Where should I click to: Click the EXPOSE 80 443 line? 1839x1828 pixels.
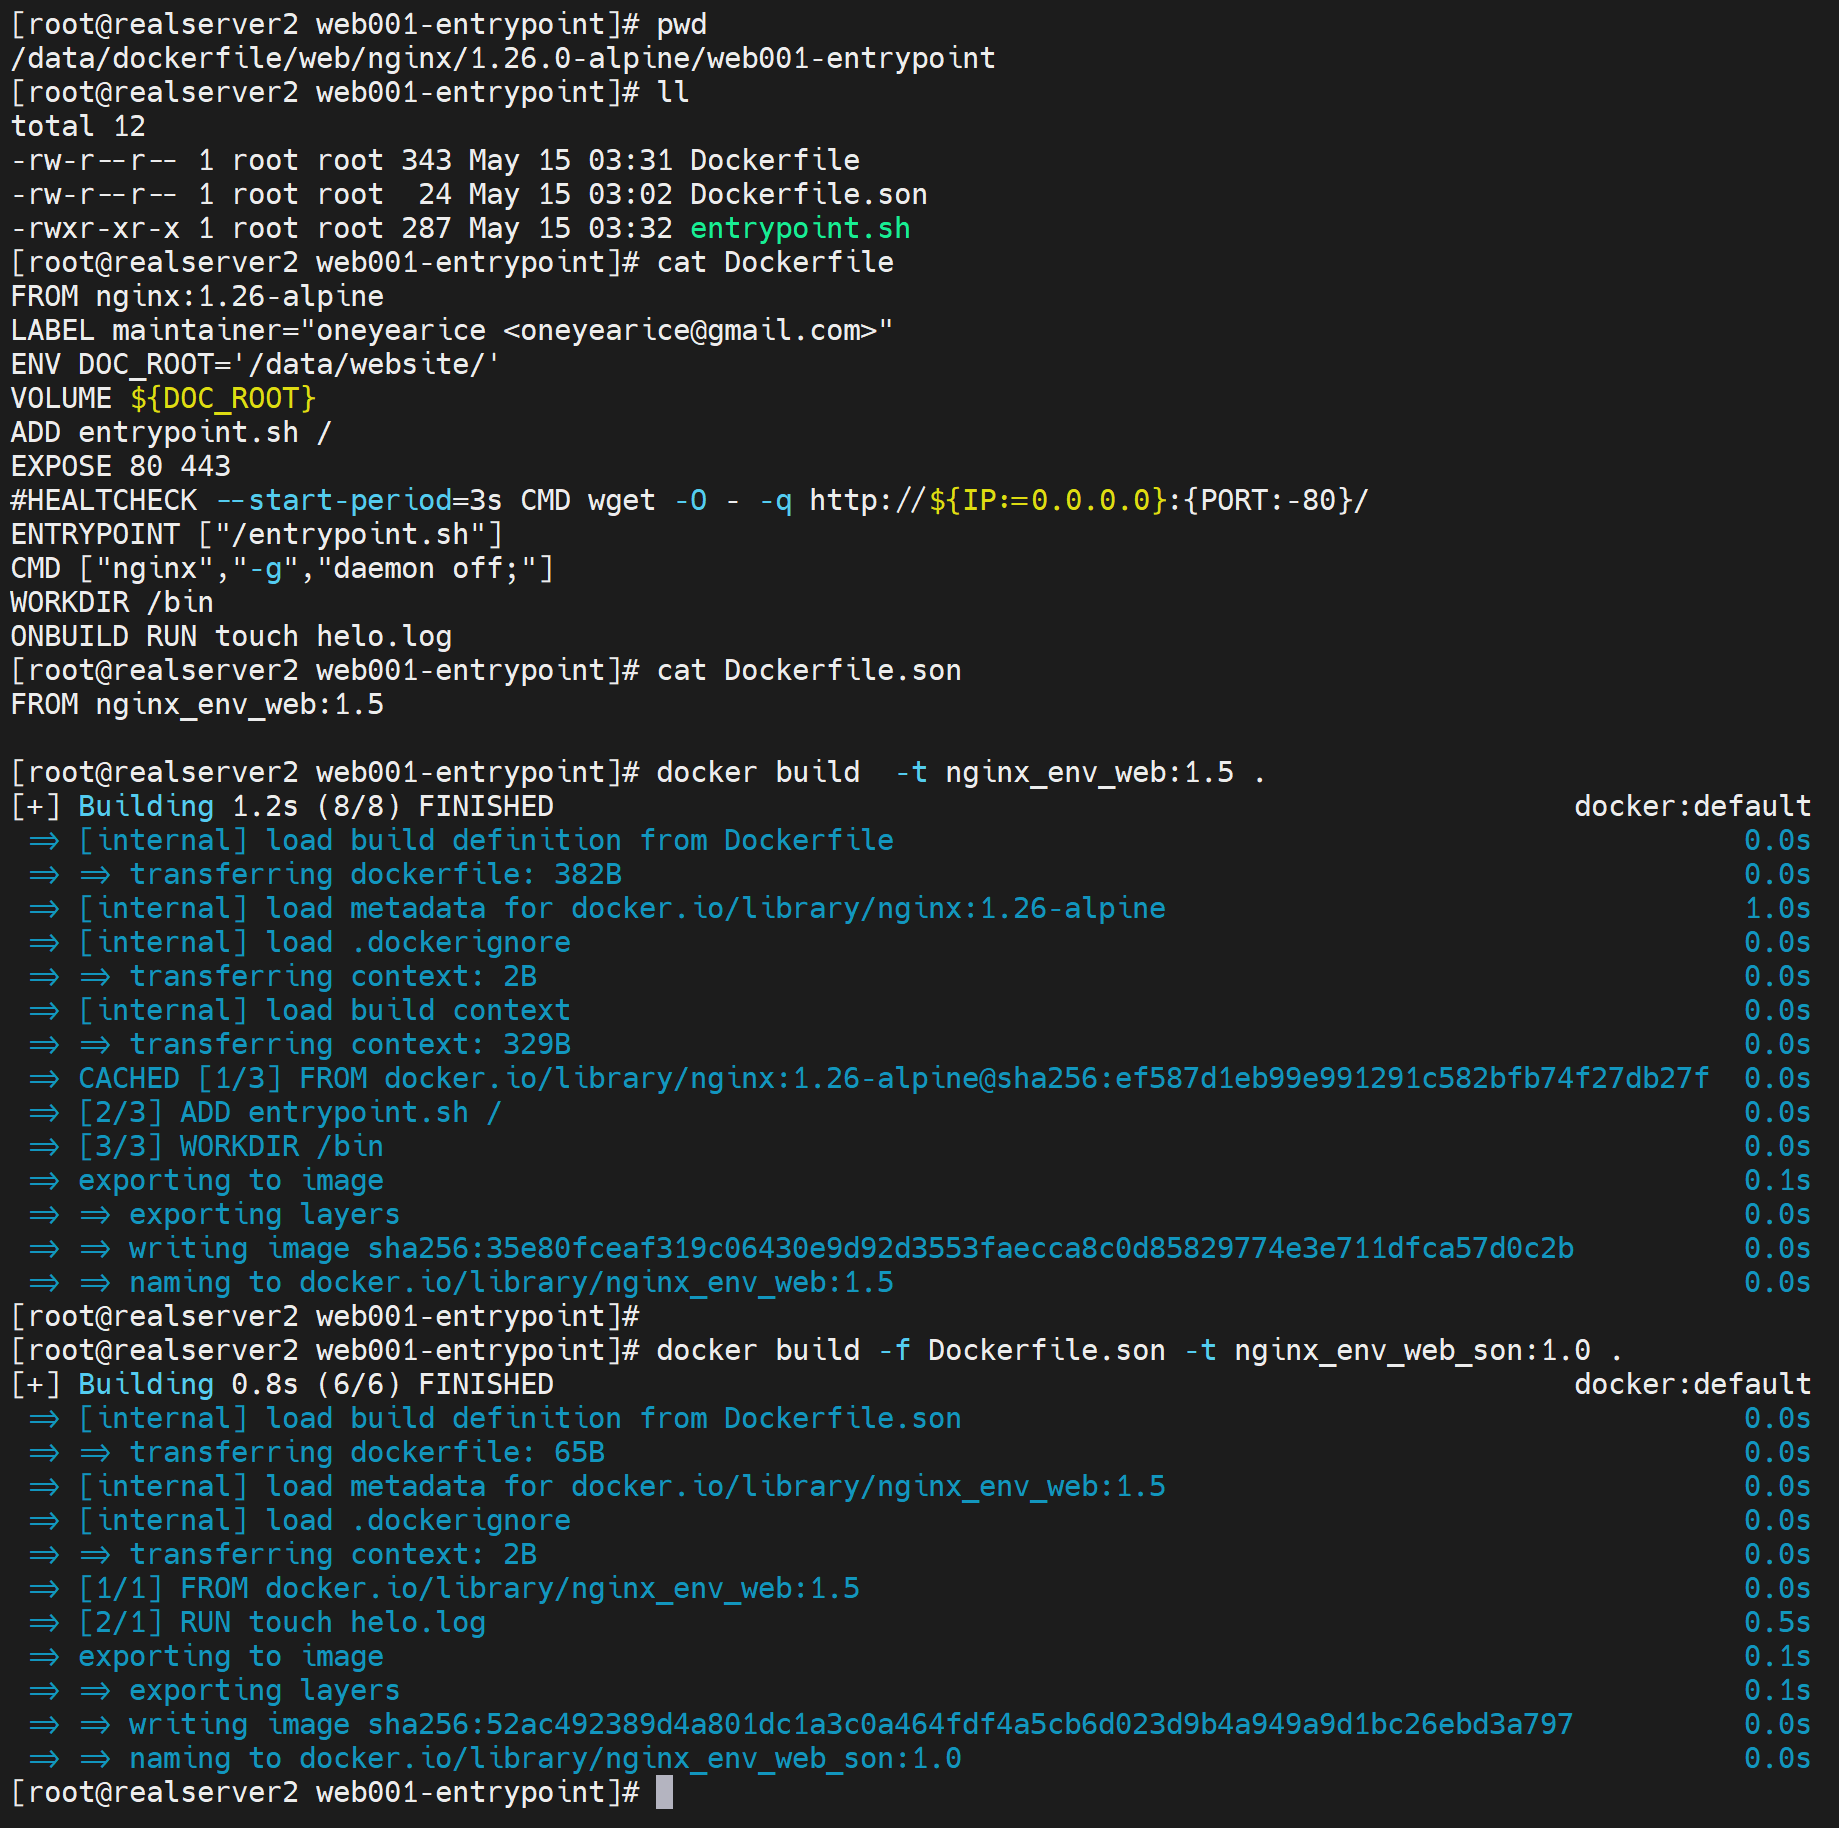(121, 466)
